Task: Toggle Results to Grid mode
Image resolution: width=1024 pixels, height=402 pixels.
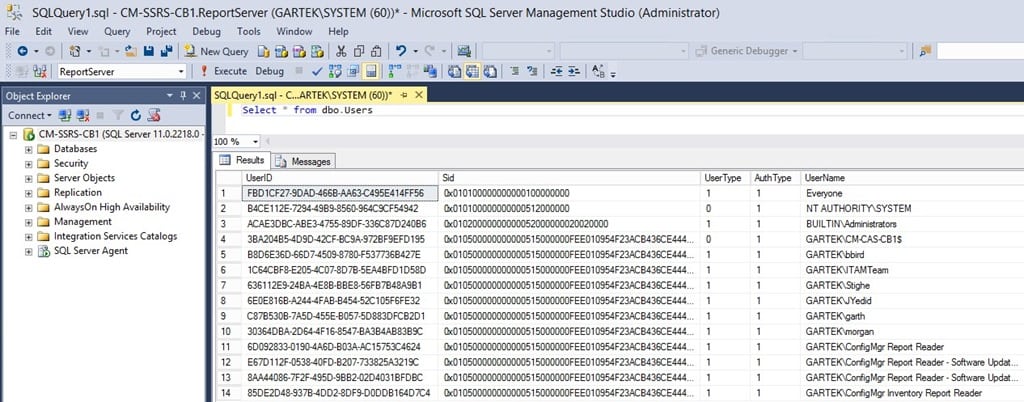Action: 474,71
